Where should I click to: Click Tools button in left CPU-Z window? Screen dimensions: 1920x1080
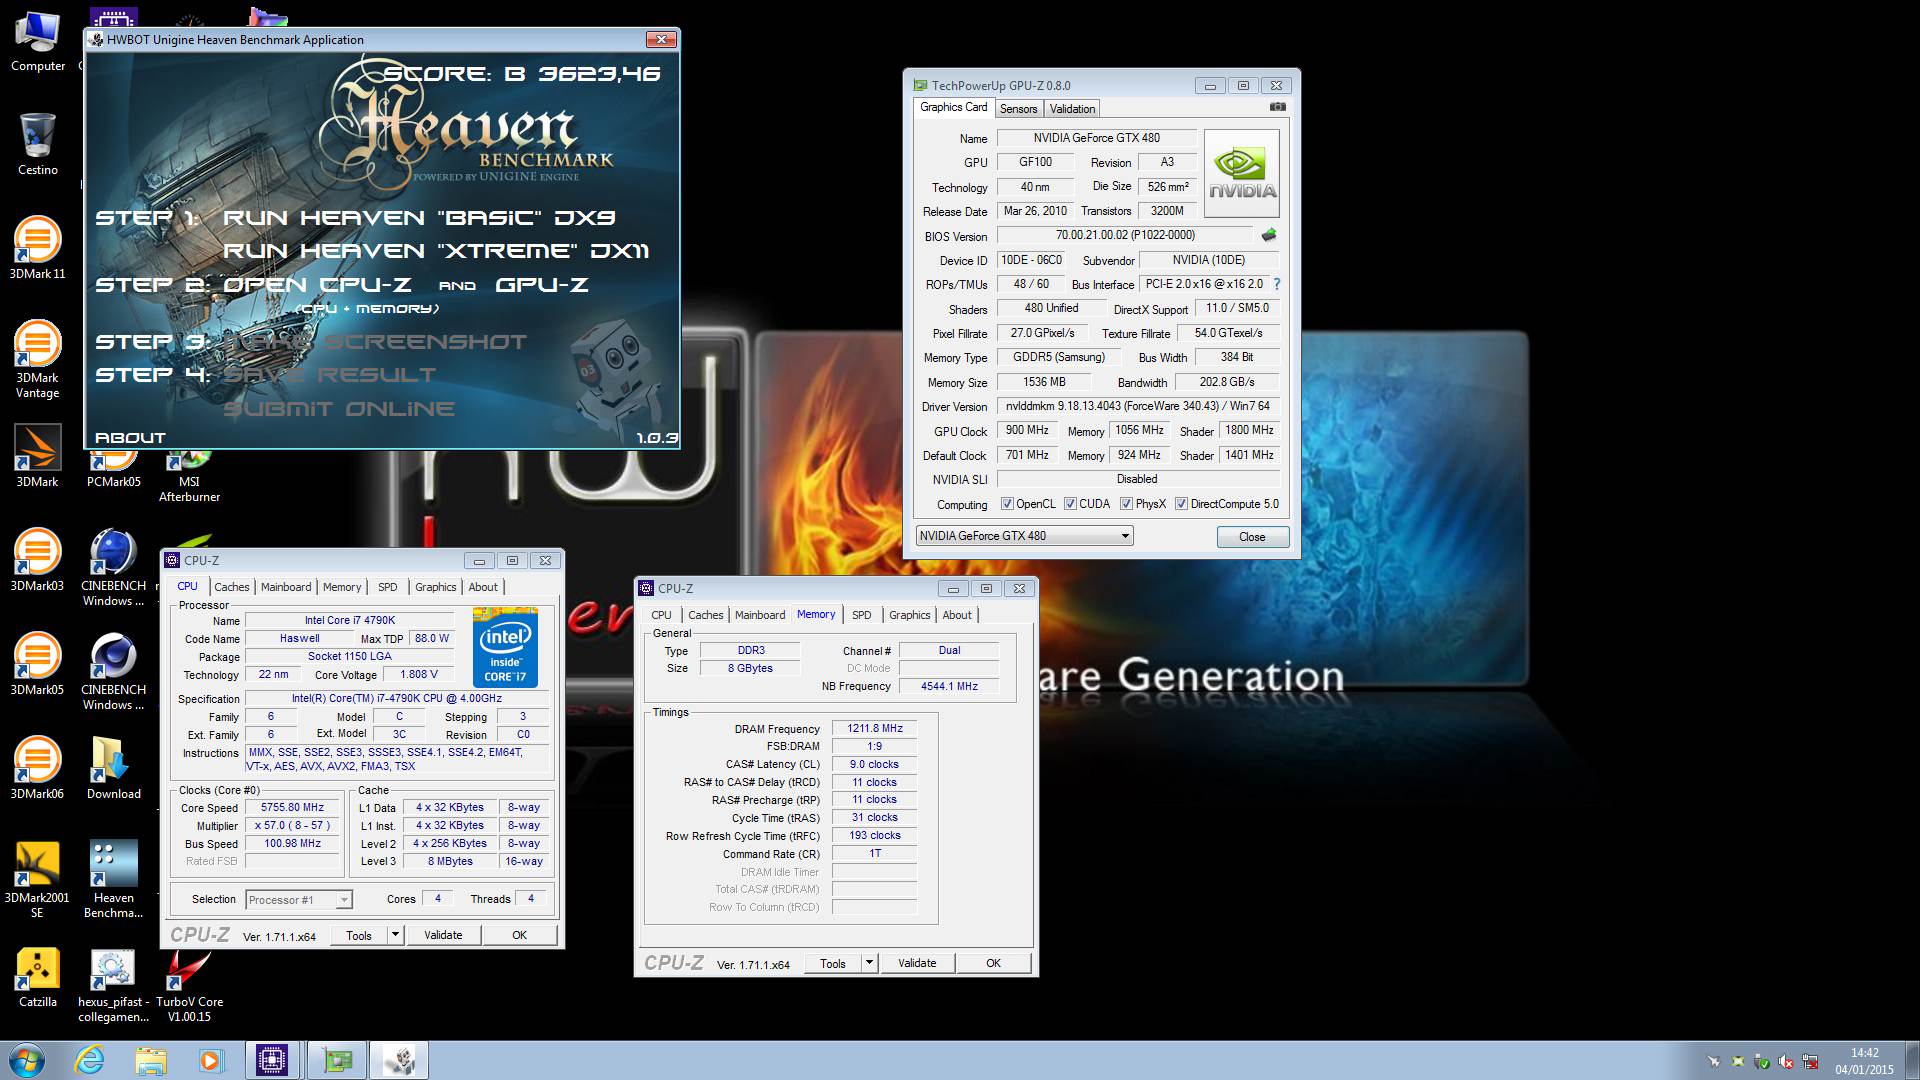359,935
